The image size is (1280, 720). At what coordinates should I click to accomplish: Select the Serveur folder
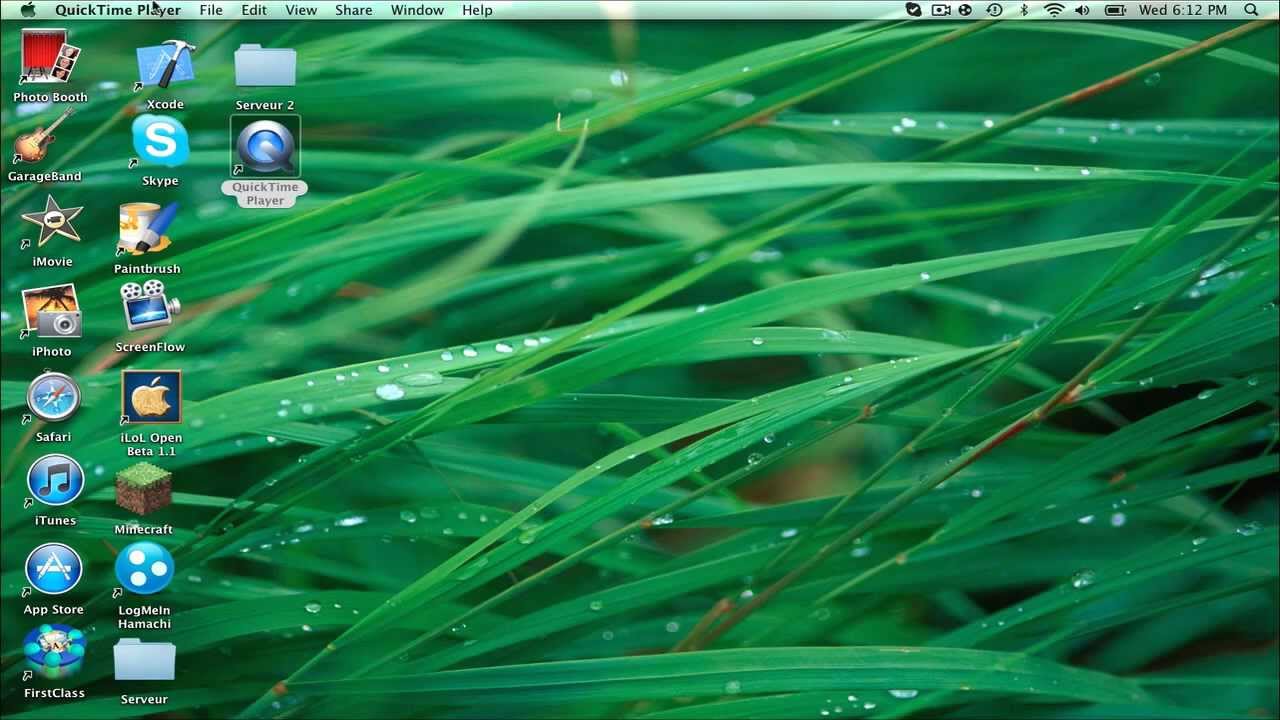pyautogui.click(x=144, y=662)
